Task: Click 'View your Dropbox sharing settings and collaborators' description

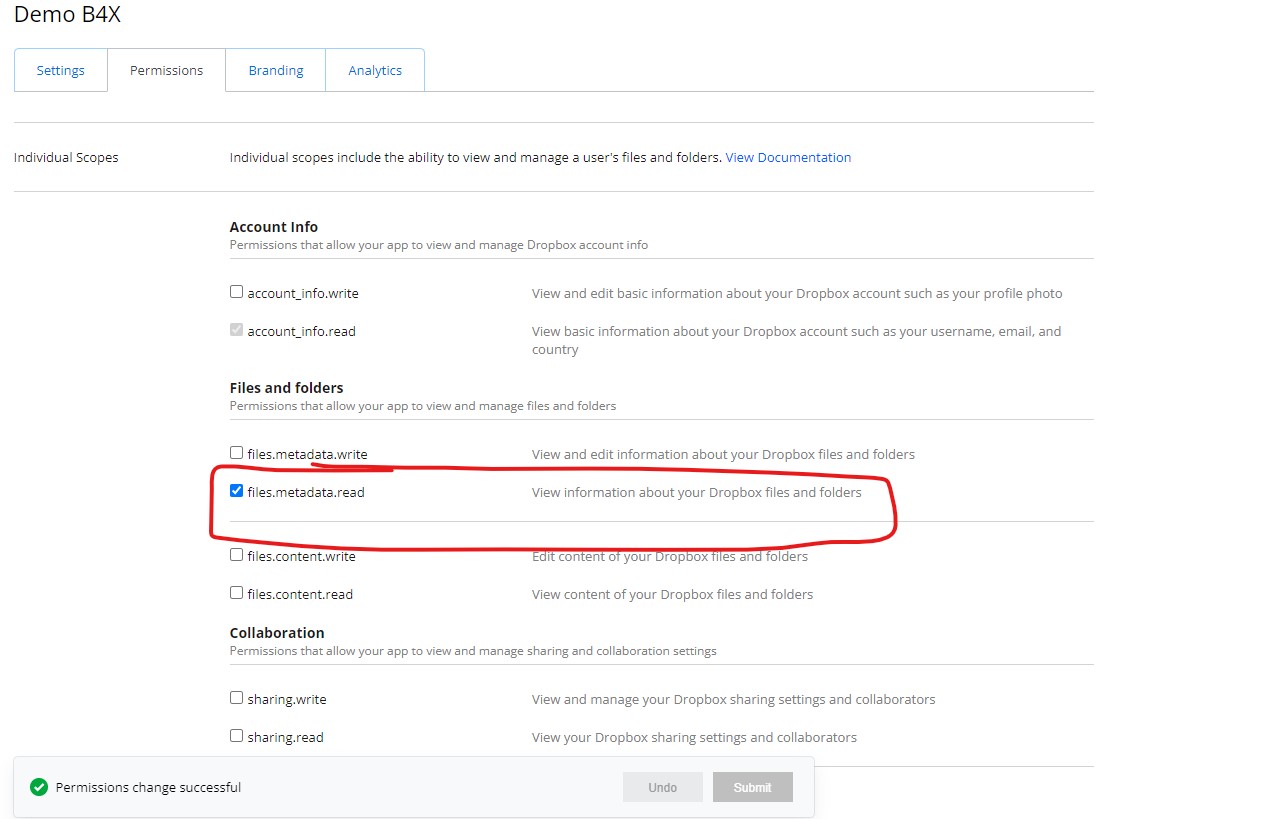Action: tap(694, 737)
